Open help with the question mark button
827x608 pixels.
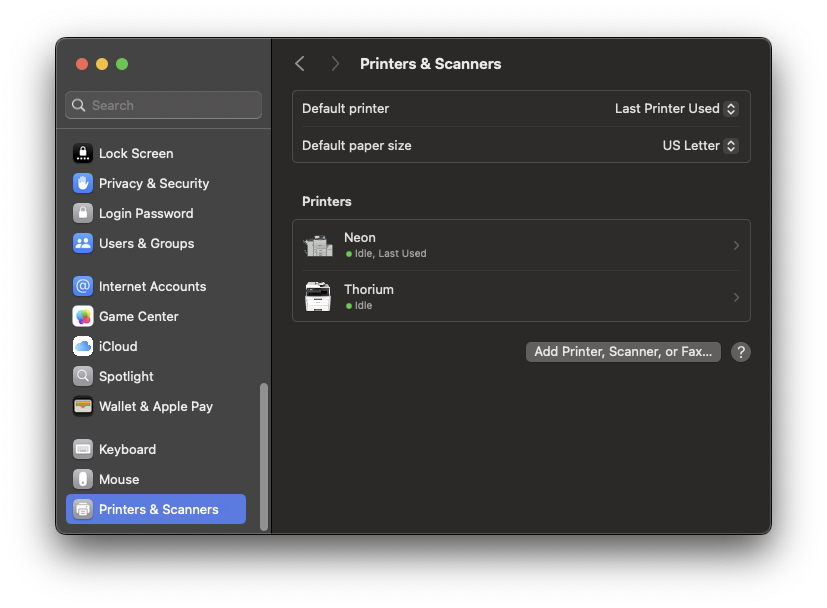pyautogui.click(x=741, y=352)
